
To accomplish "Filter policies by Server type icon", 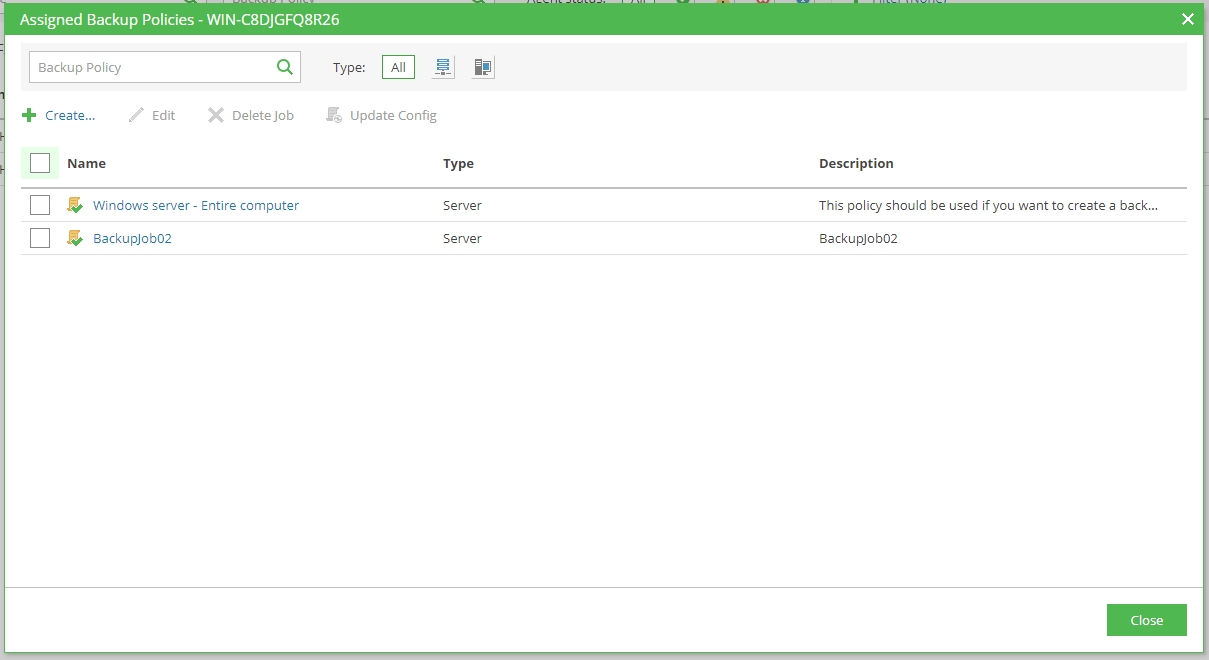I will coord(444,67).
